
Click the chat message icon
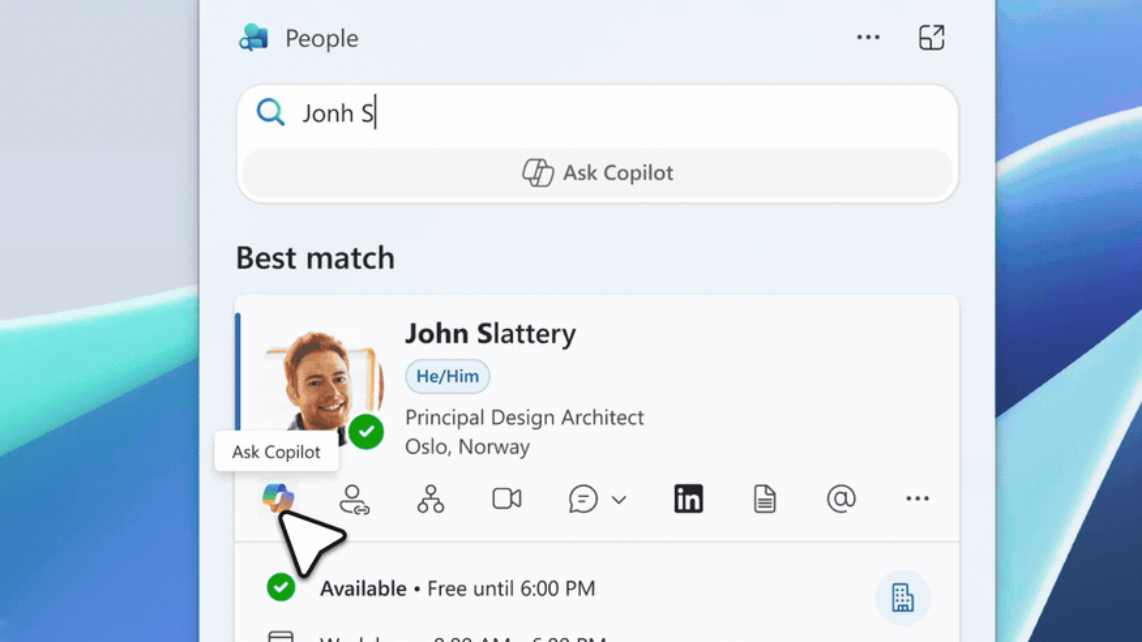pyautogui.click(x=583, y=499)
